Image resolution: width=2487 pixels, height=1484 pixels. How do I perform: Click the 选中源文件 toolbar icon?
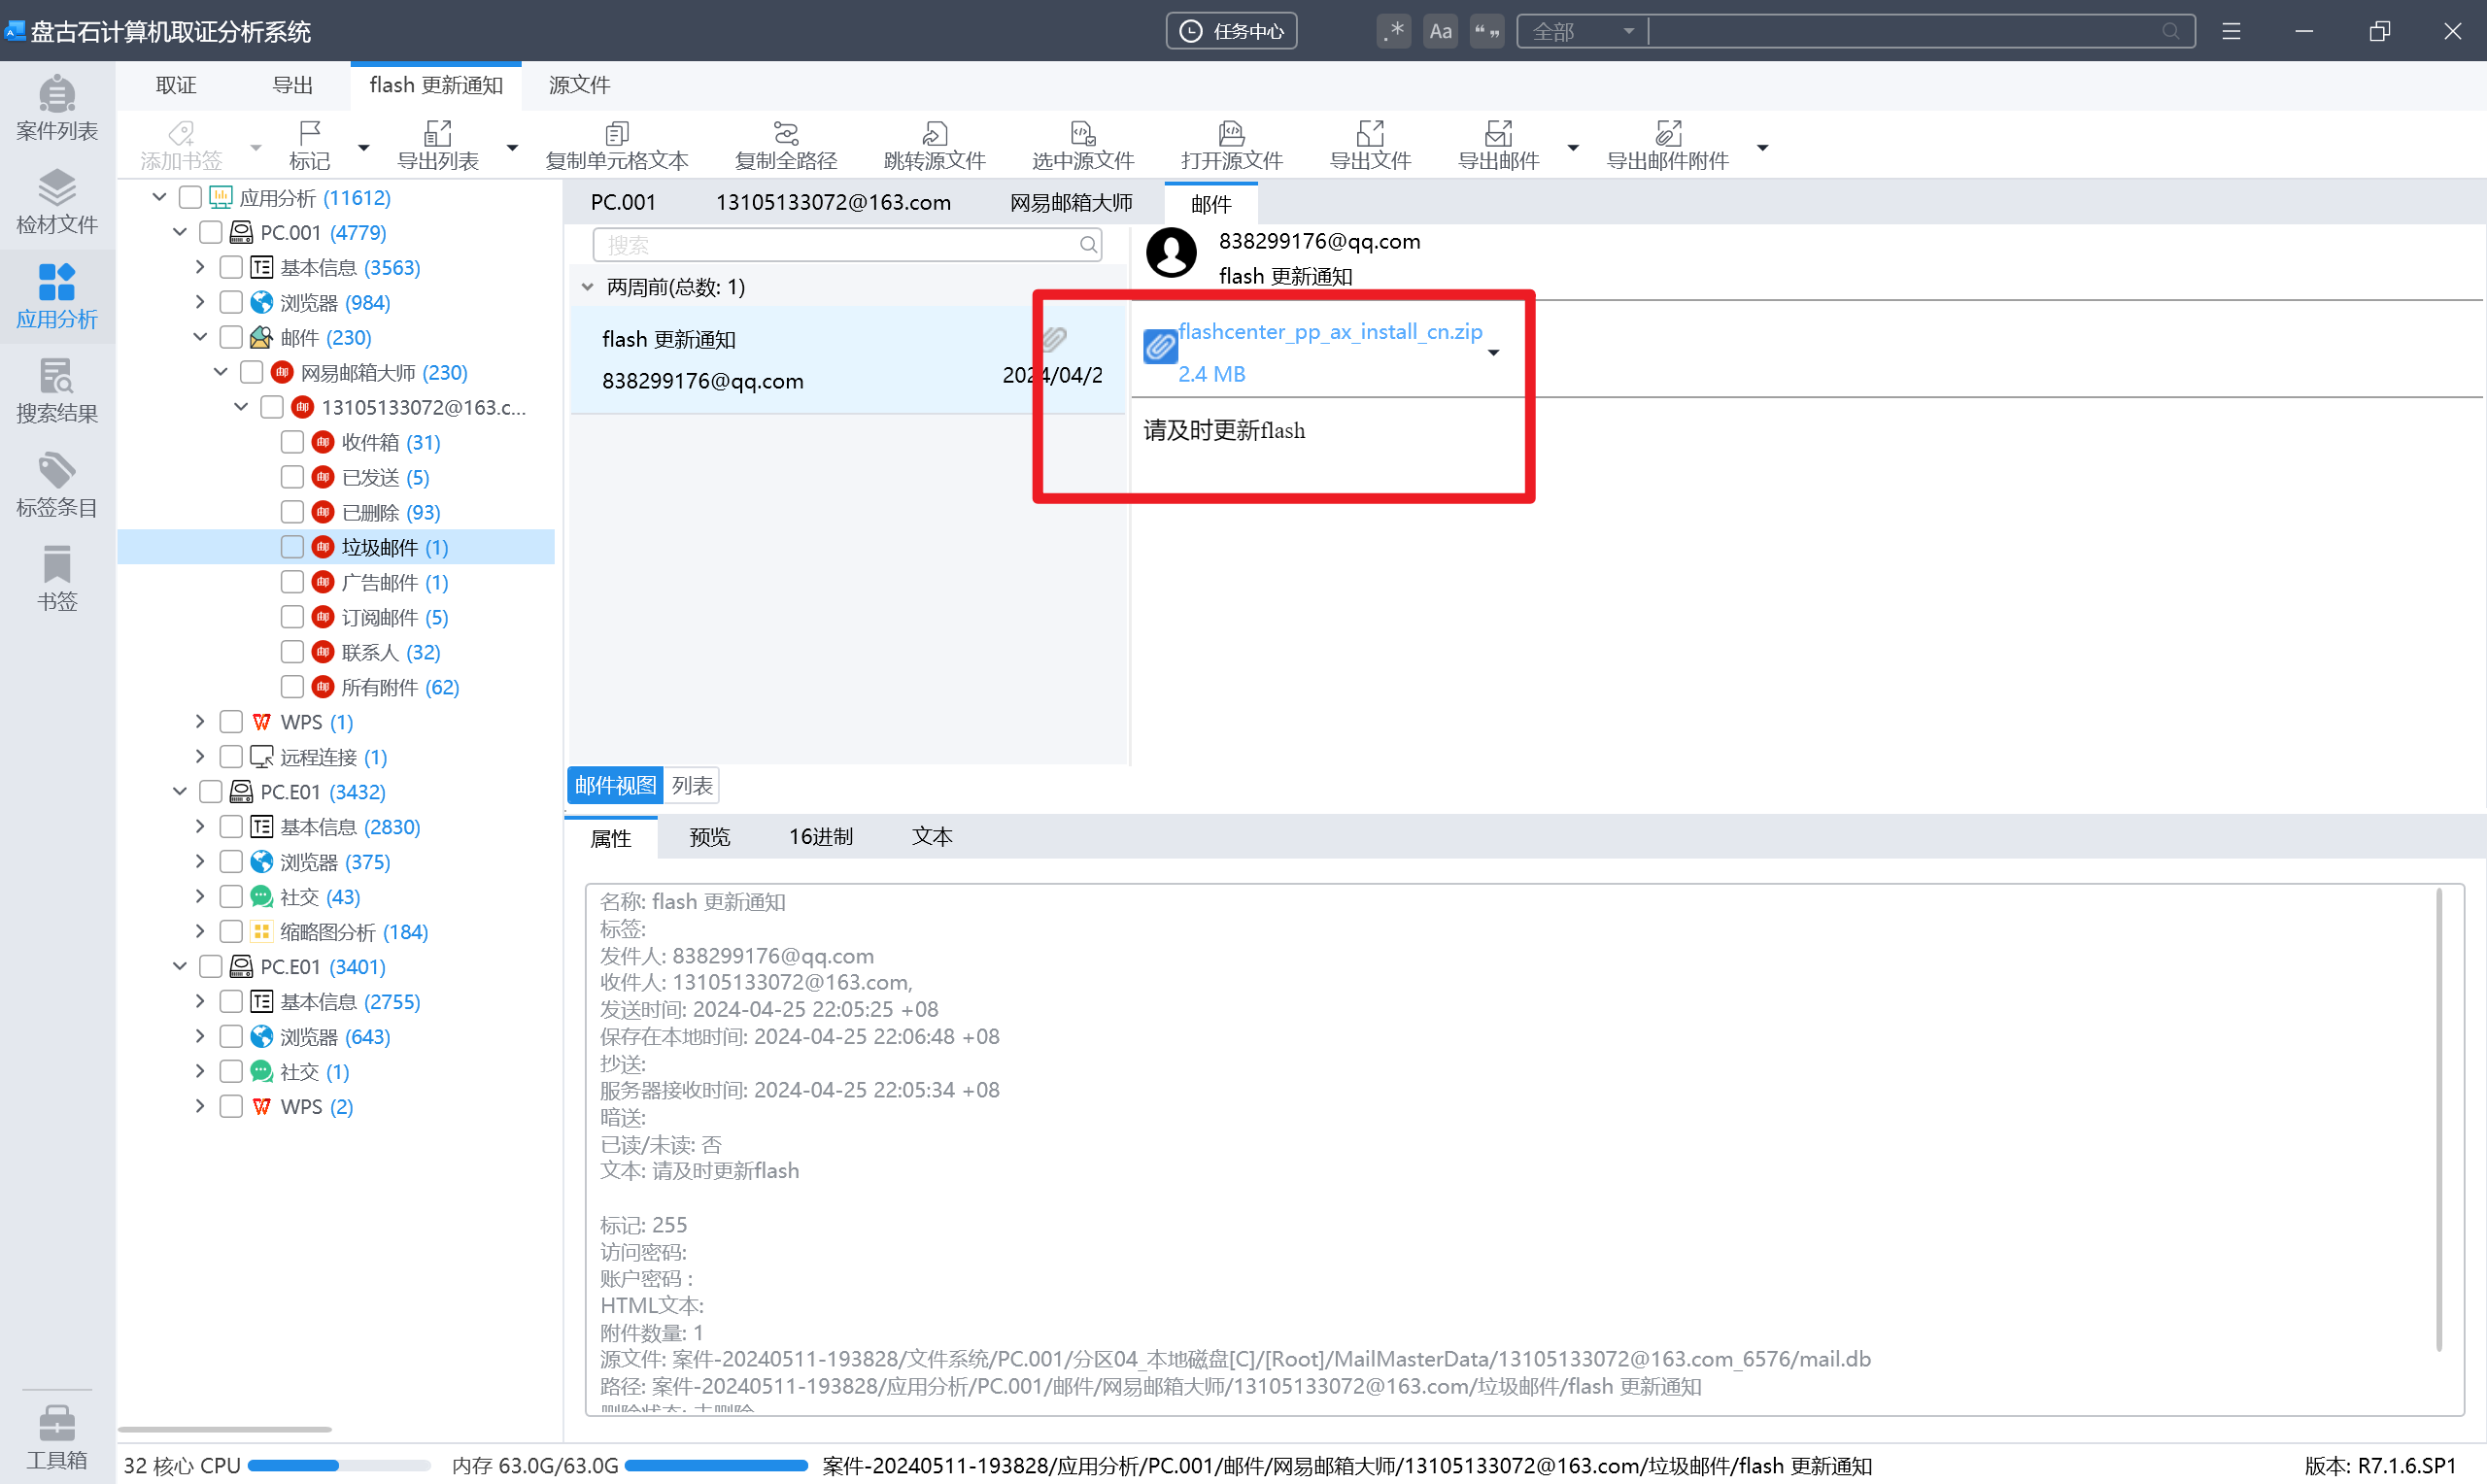coord(1083,146)
